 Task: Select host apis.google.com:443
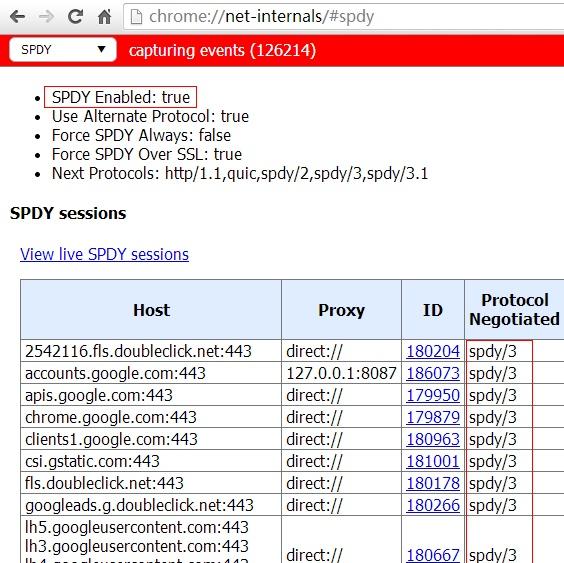[x=99, y=395]
